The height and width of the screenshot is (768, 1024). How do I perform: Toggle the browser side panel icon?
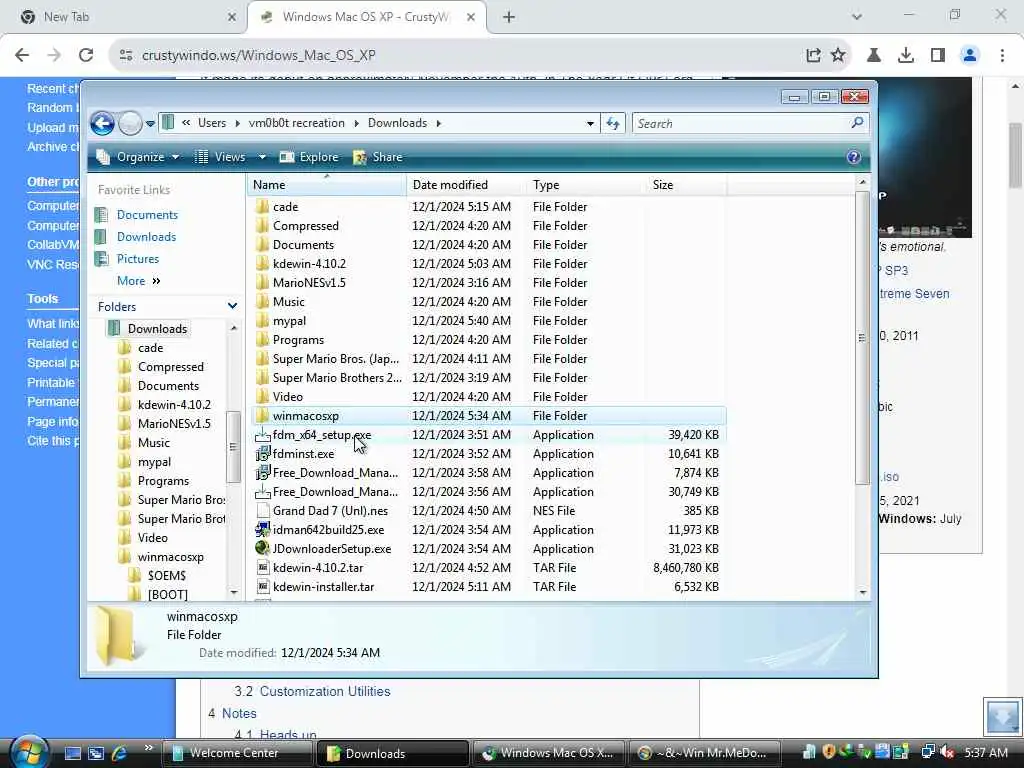coord(938,55)
